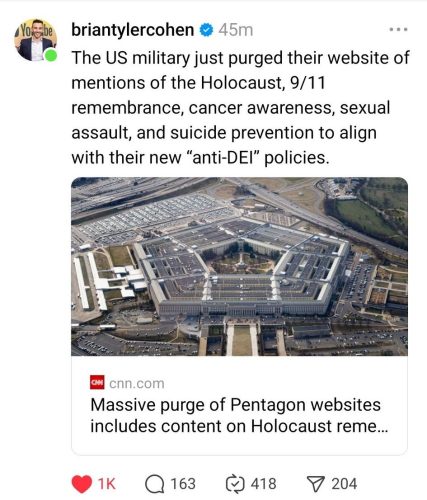Click the green dot on the avatar
The image size is (427, 500).
pos(51,55)
